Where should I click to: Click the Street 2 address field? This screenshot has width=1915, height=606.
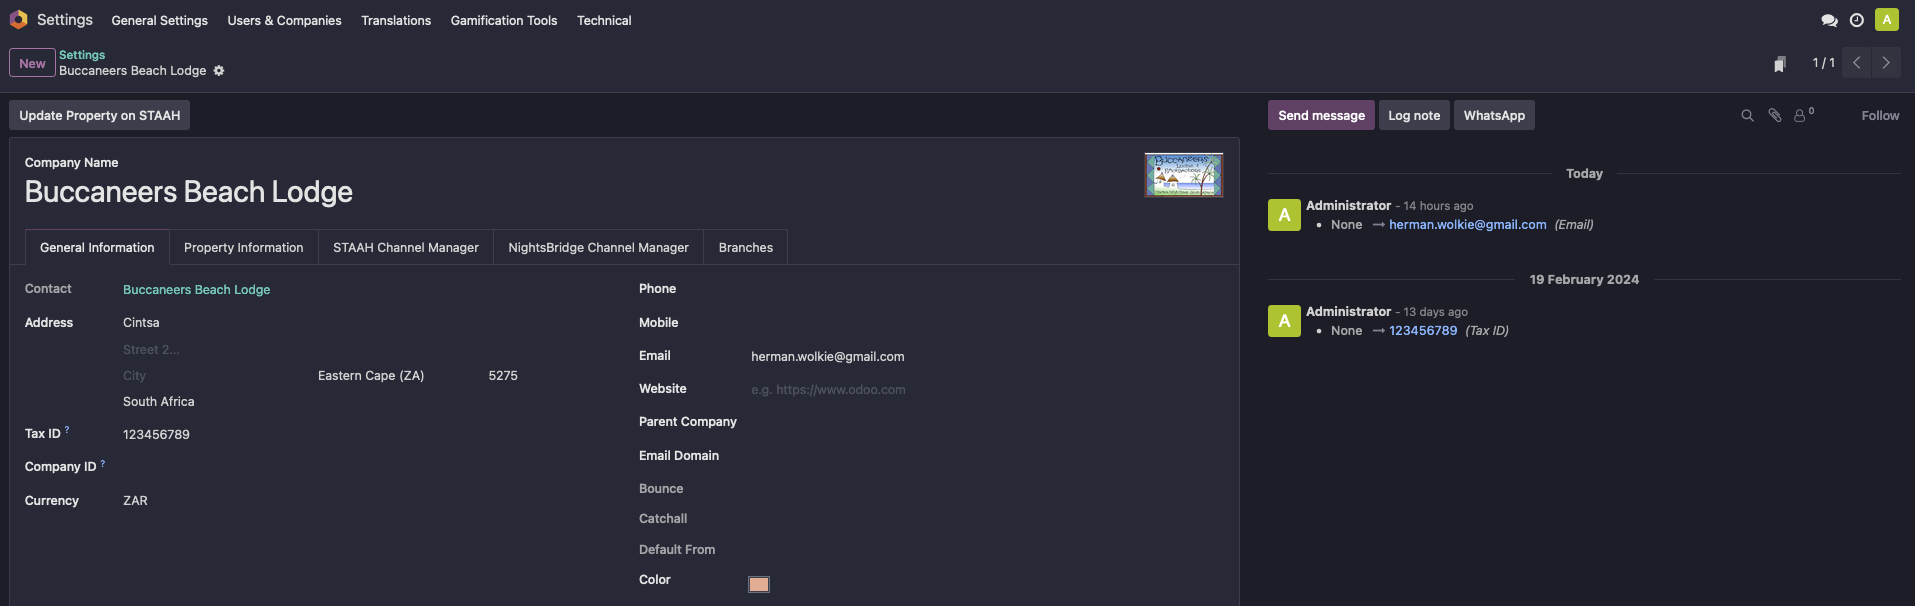pos(369,350)
